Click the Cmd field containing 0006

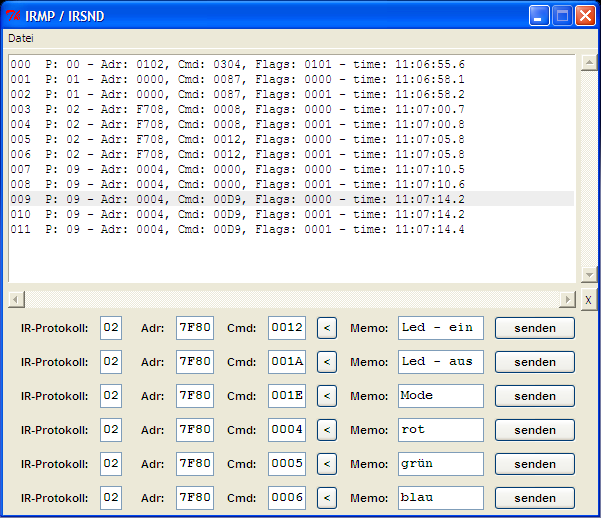tap(287, 498)
